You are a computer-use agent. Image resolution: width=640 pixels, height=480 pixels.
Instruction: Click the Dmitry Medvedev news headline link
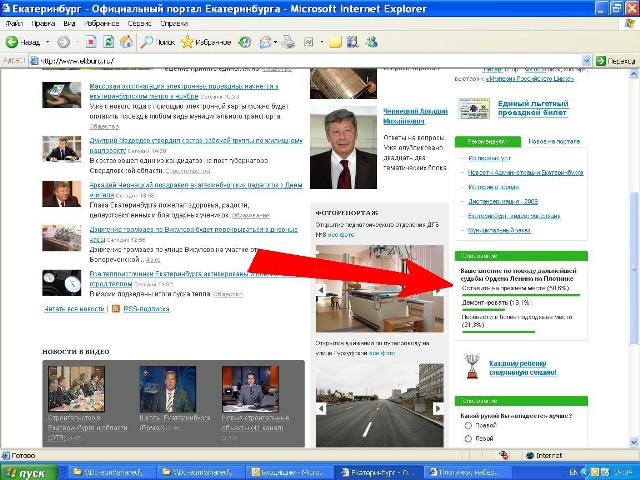pyautogui.click(x=196, y=145)
